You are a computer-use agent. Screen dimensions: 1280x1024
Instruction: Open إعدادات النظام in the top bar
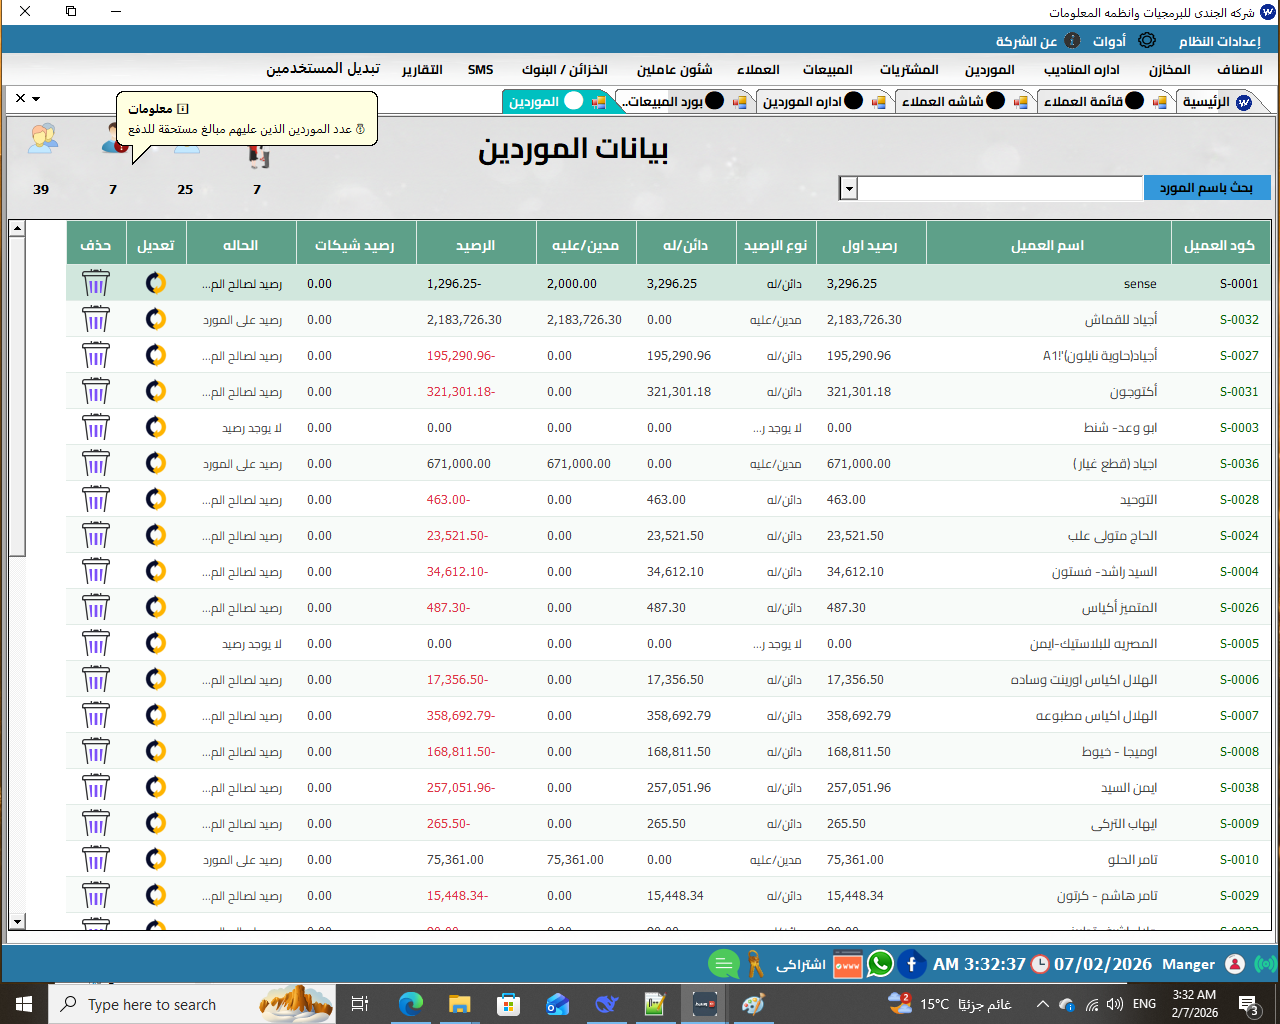coord(1219,41)
